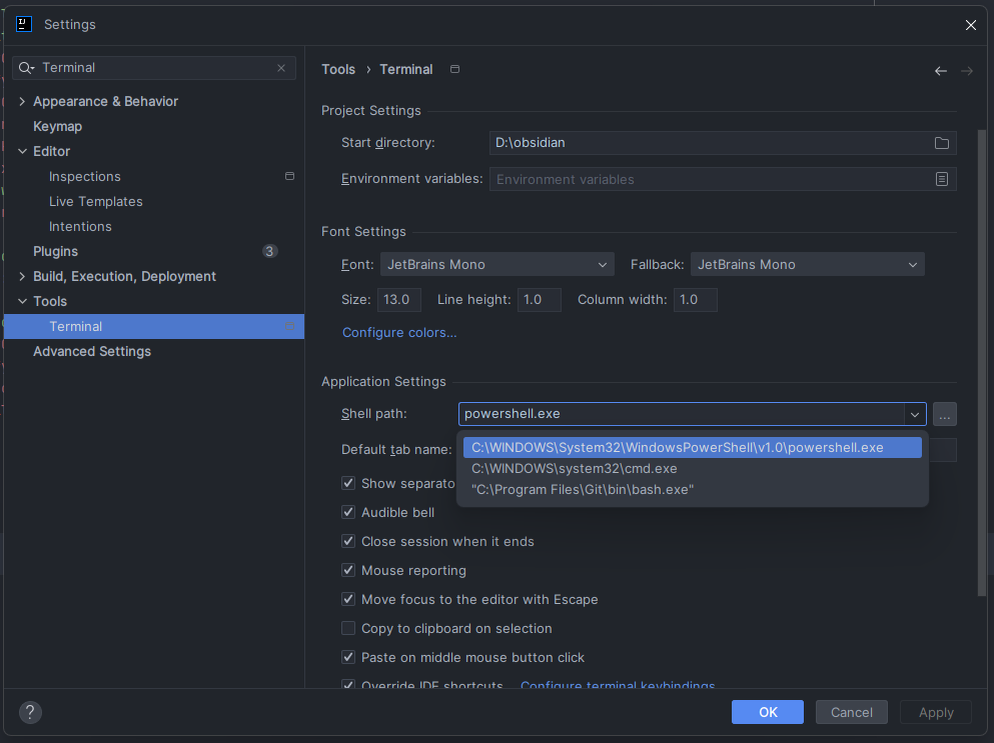Select cmd.exe from the shell path list
The height and width of the screenshot is (743, 994).
[x=574, y=468]
